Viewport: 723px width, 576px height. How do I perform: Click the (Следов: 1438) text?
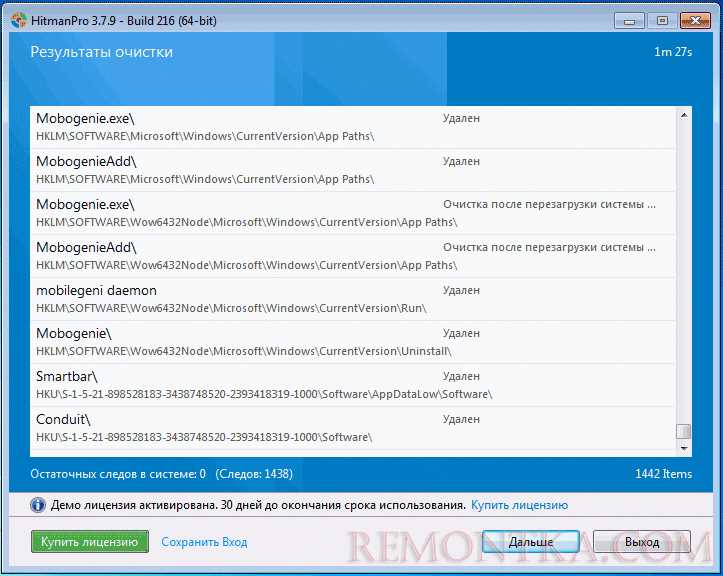(x=254, y=474)
